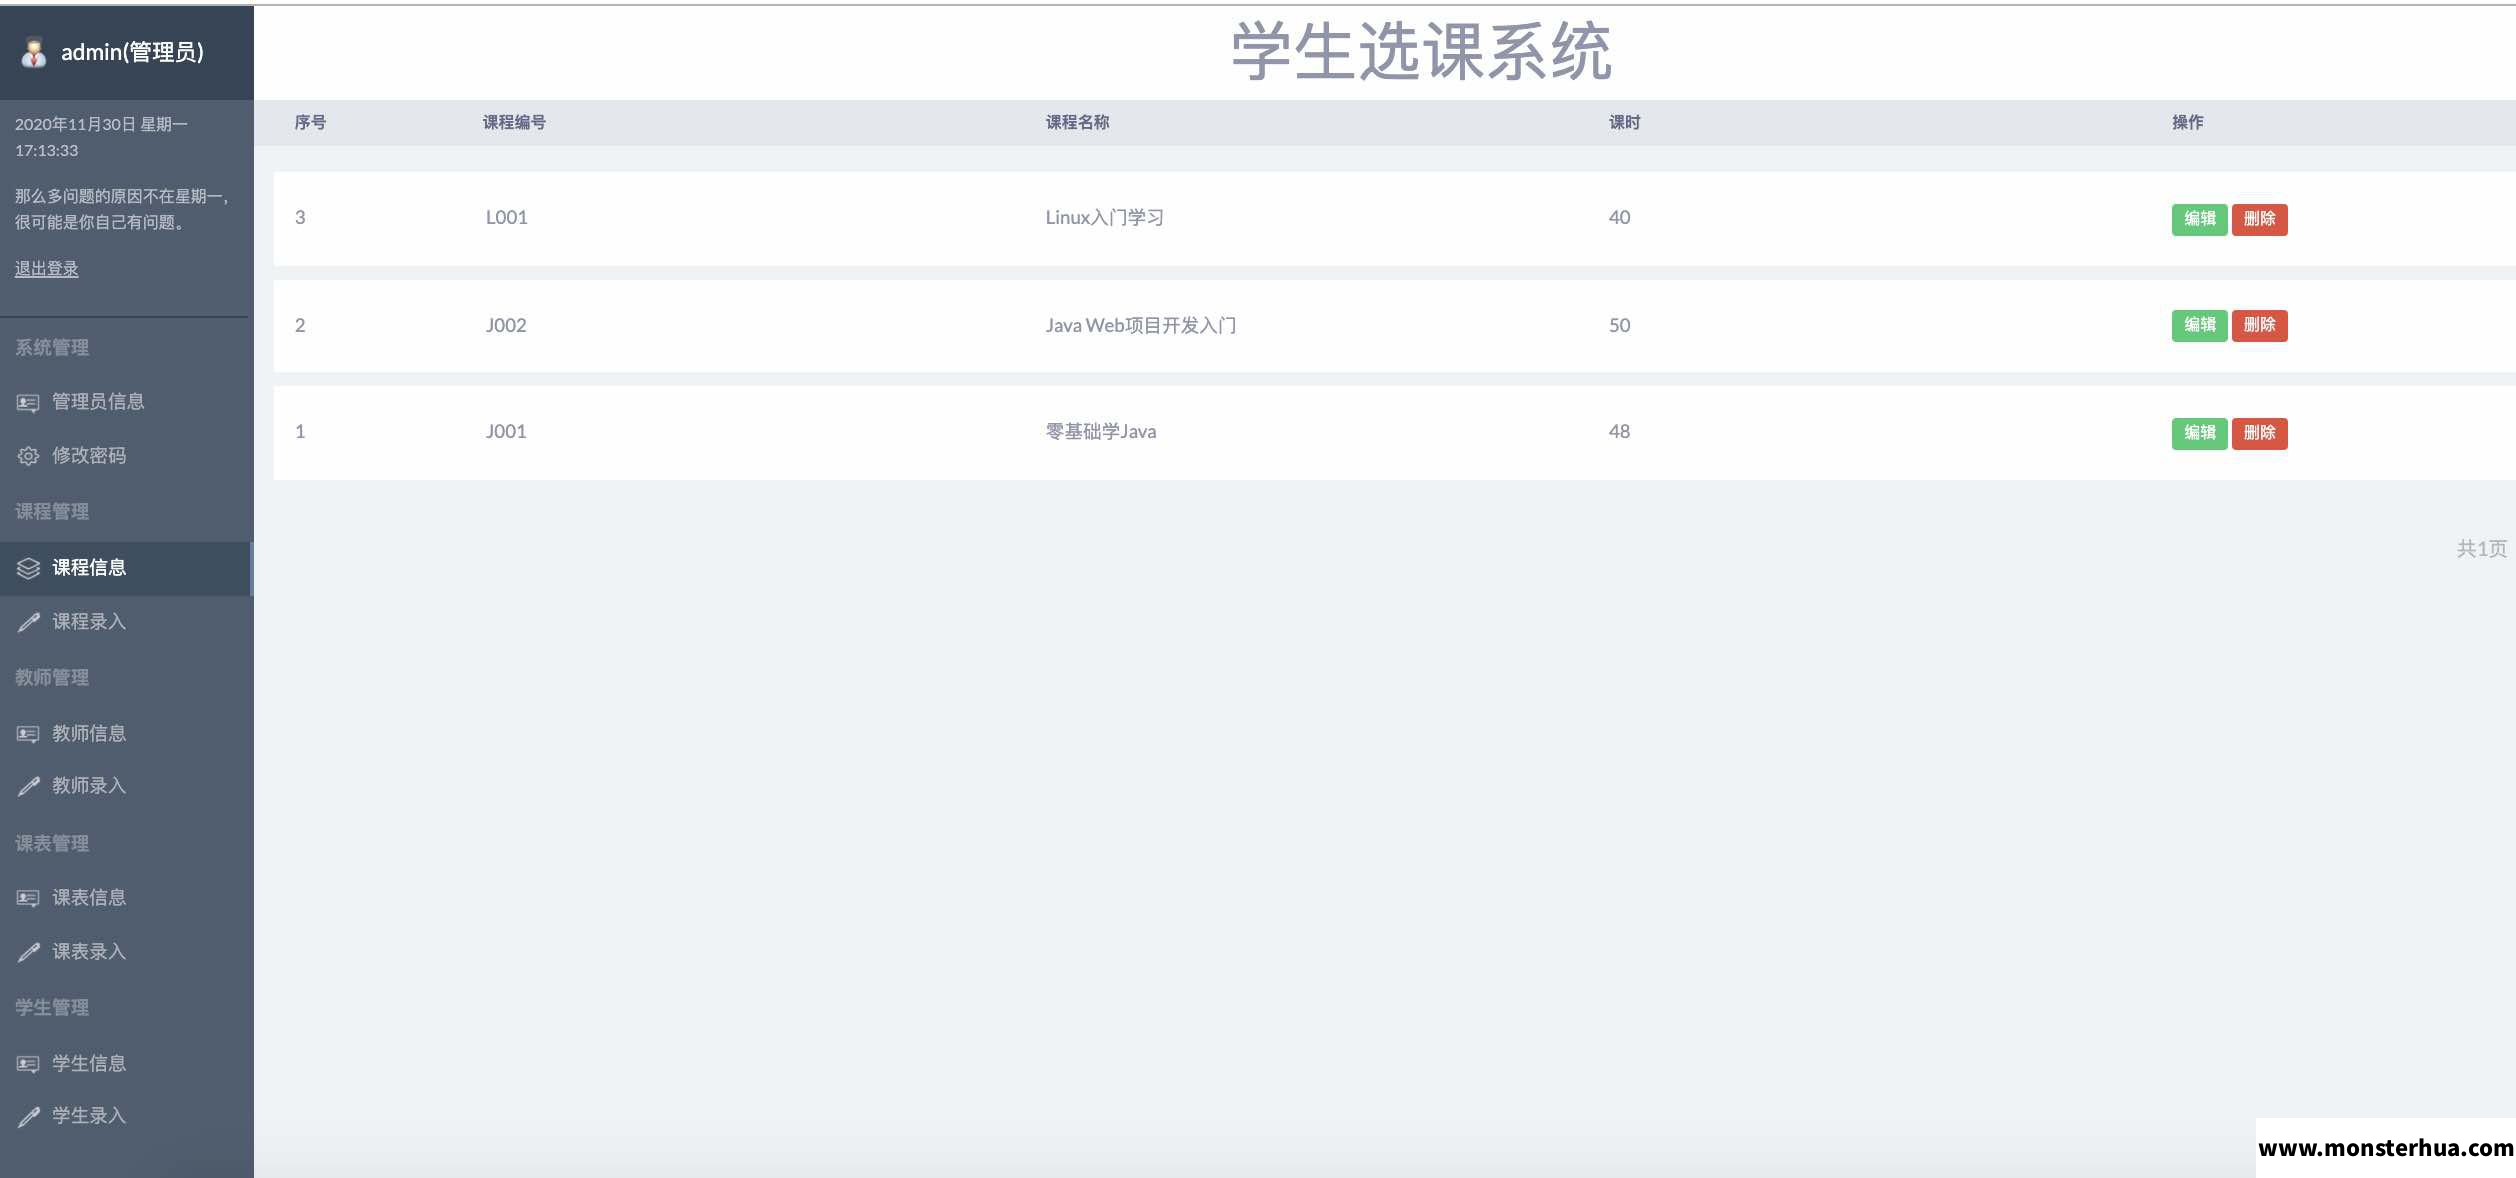Click the 课程名称 column header

click(1077, 122)
